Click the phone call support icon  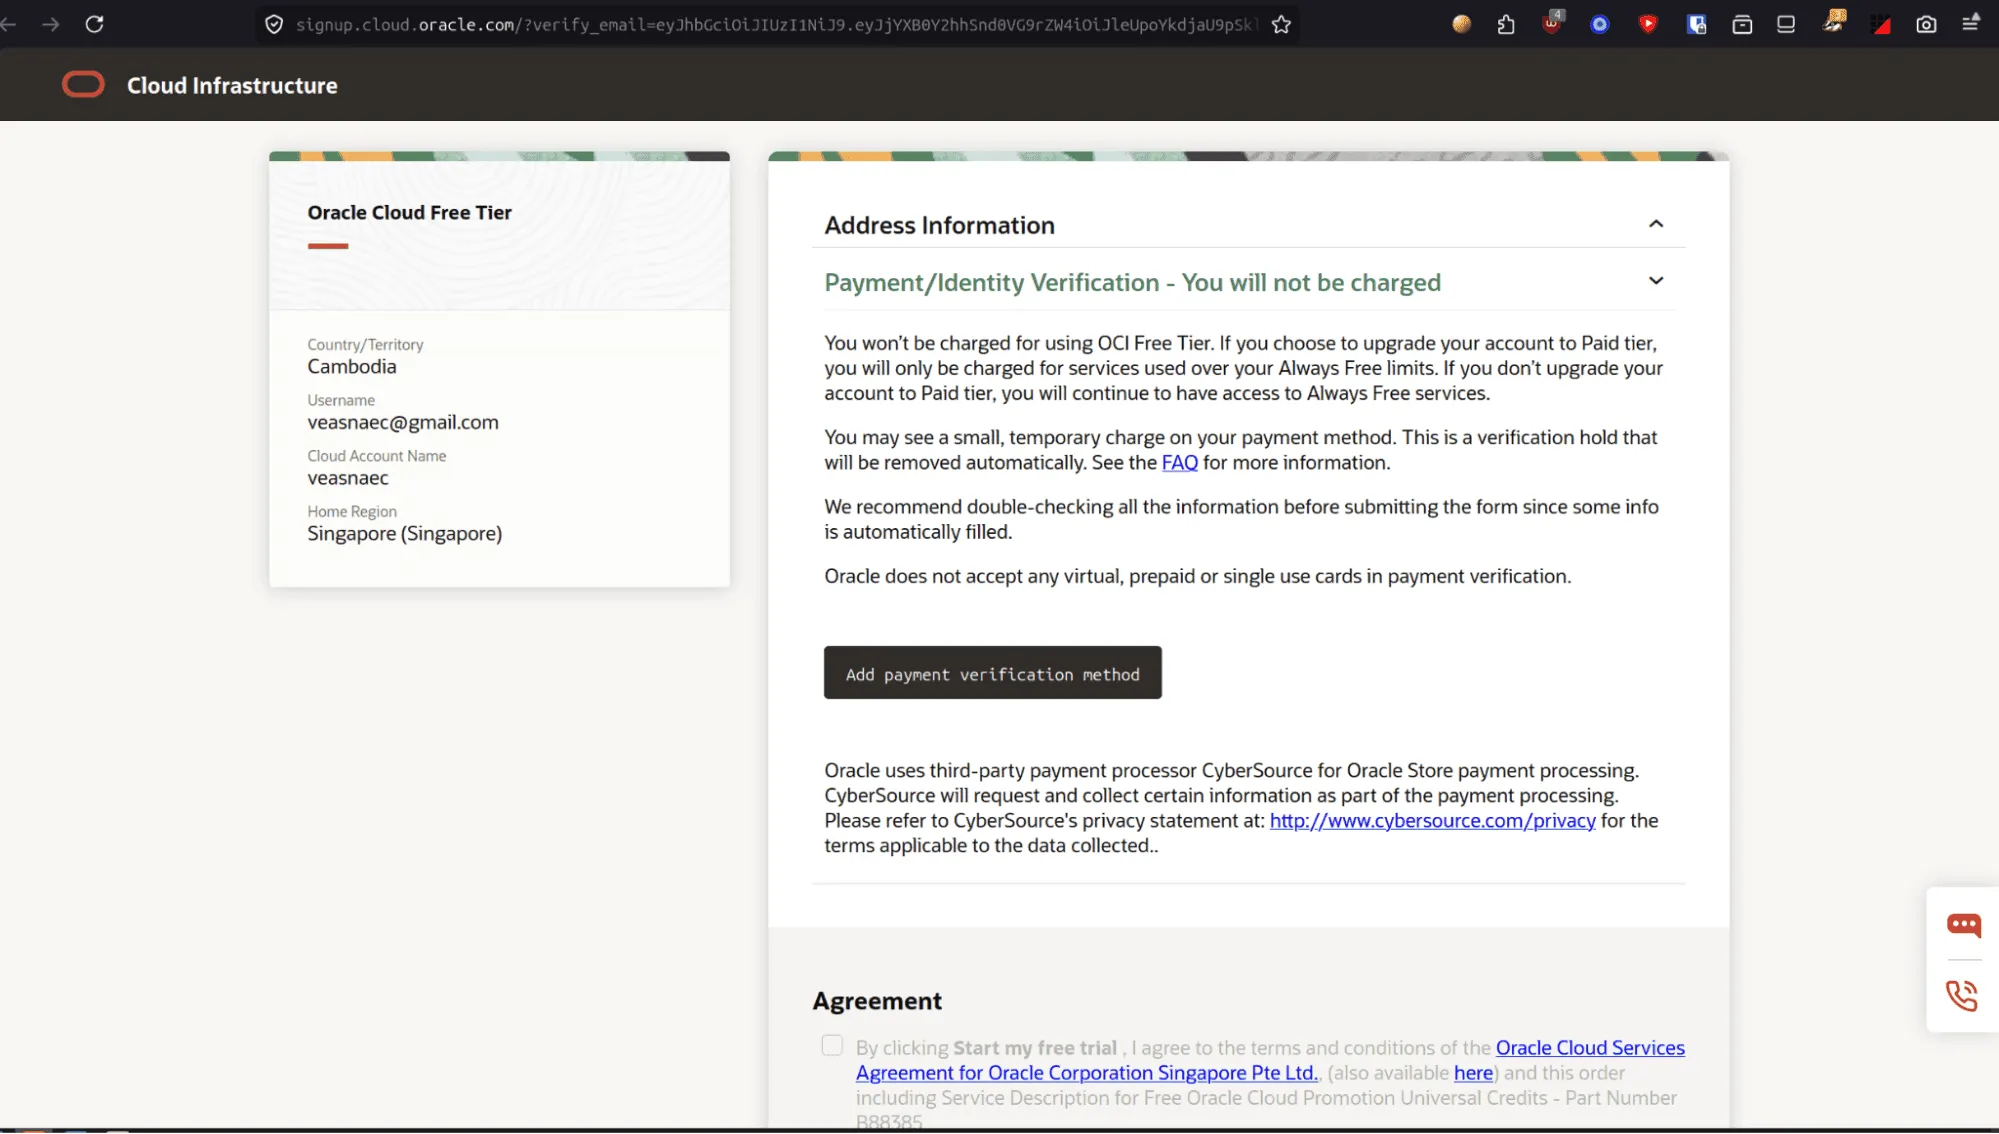[1962, 995]
